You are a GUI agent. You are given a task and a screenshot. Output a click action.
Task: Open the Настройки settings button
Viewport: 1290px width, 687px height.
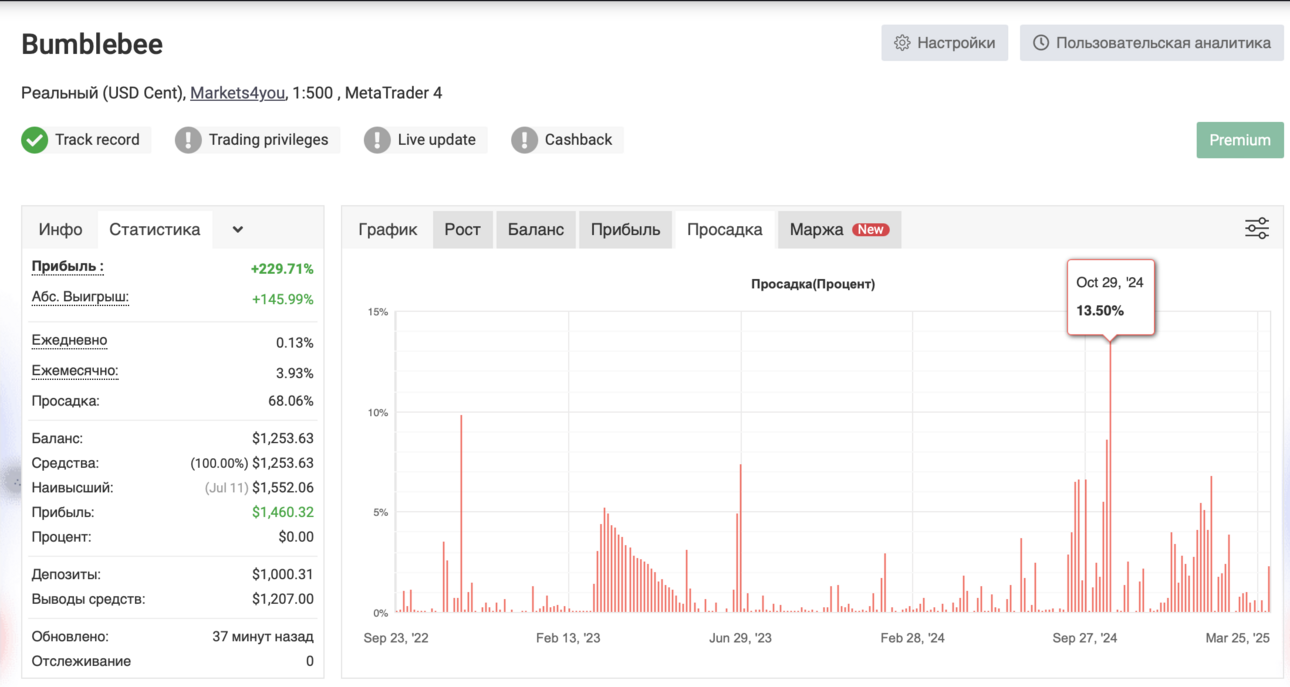(x=944, y=43)
